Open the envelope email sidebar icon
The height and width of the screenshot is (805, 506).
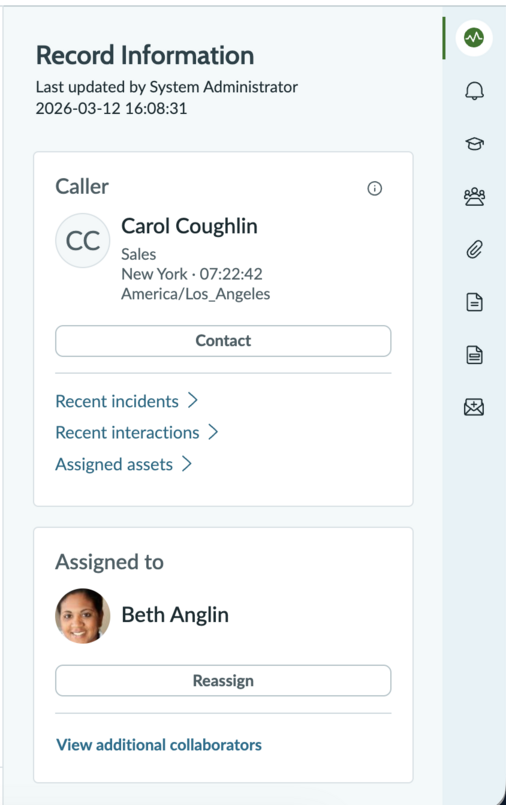[474, 407]
